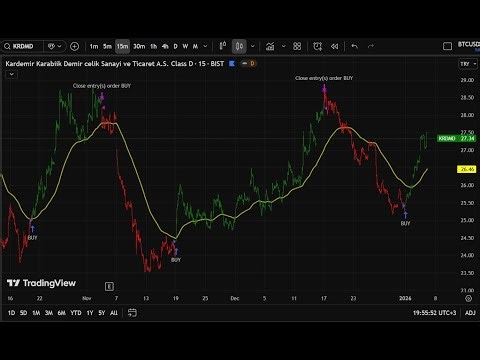The image size is (480, 360).
Task: Click the Nov label on time axis
Action: click(x=87, y=298)
